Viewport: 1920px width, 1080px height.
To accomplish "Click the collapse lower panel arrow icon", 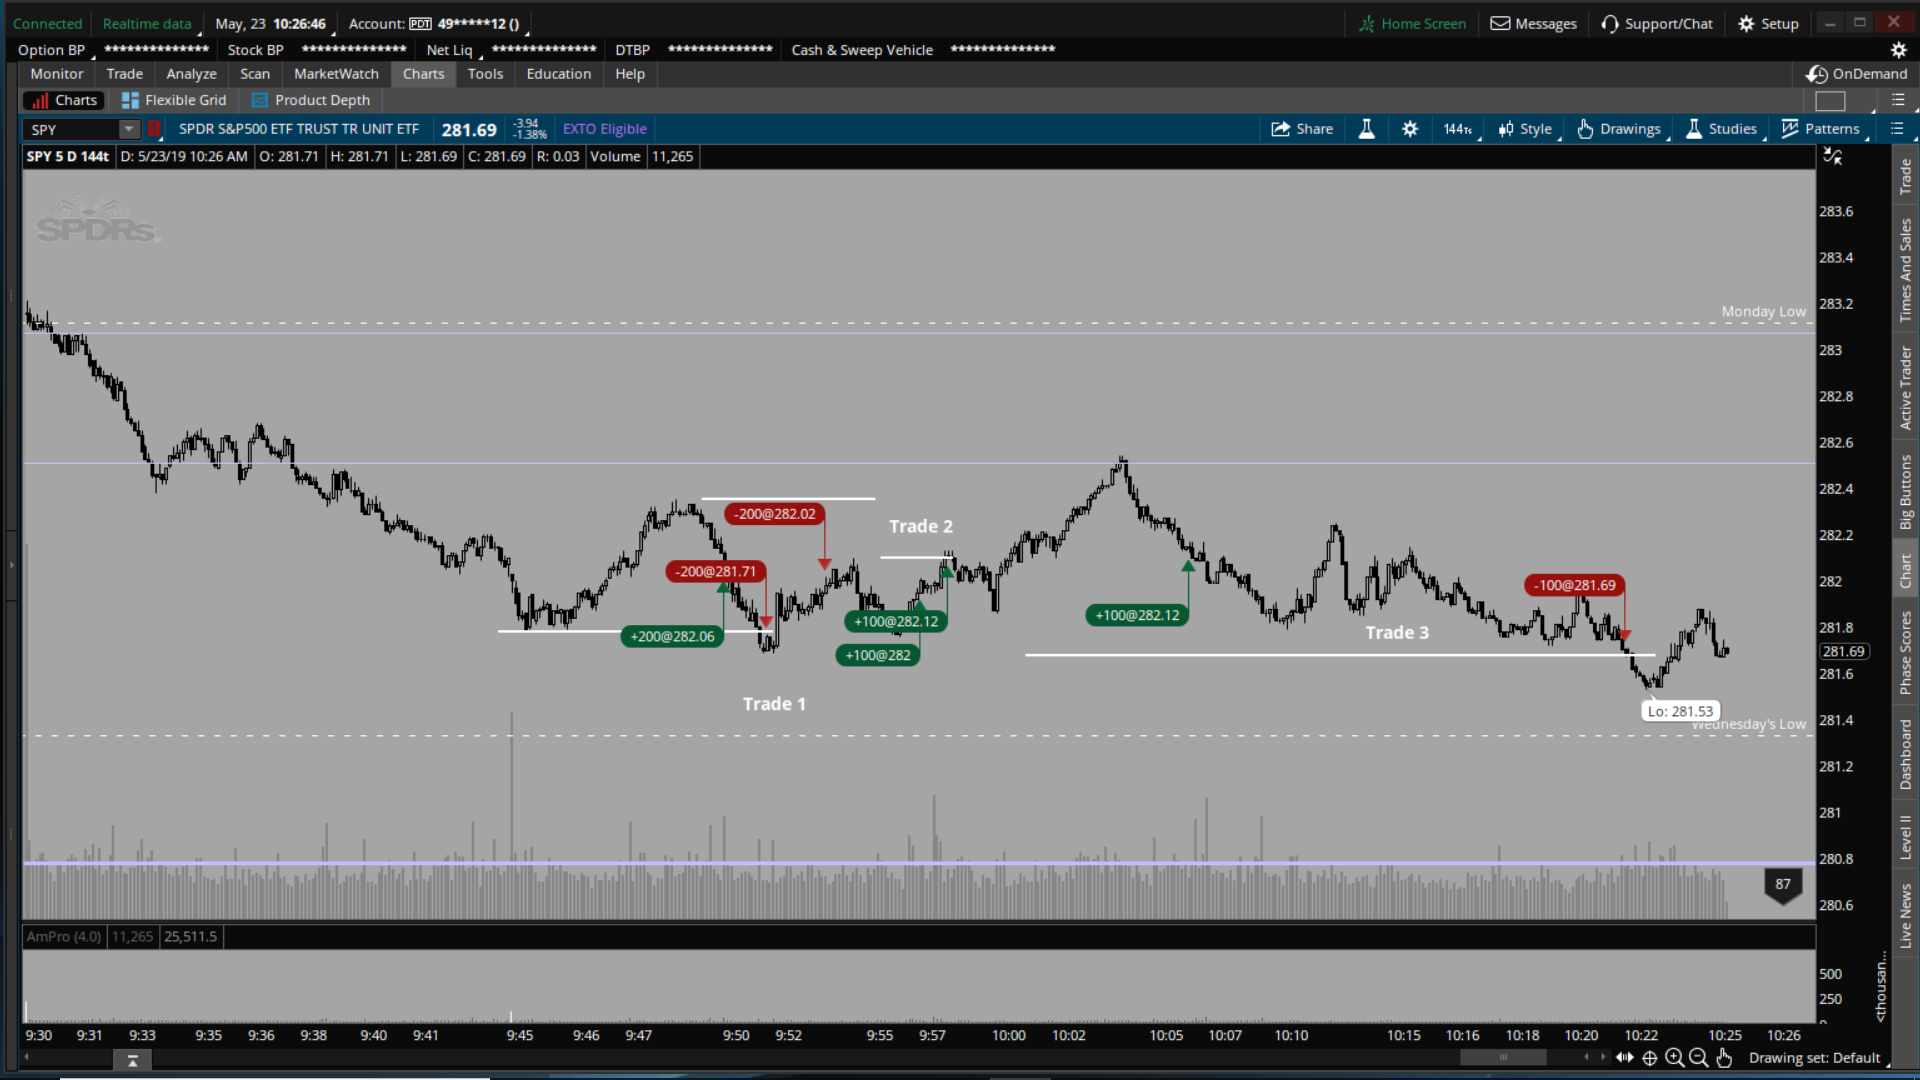I will tap(132, 1060).
